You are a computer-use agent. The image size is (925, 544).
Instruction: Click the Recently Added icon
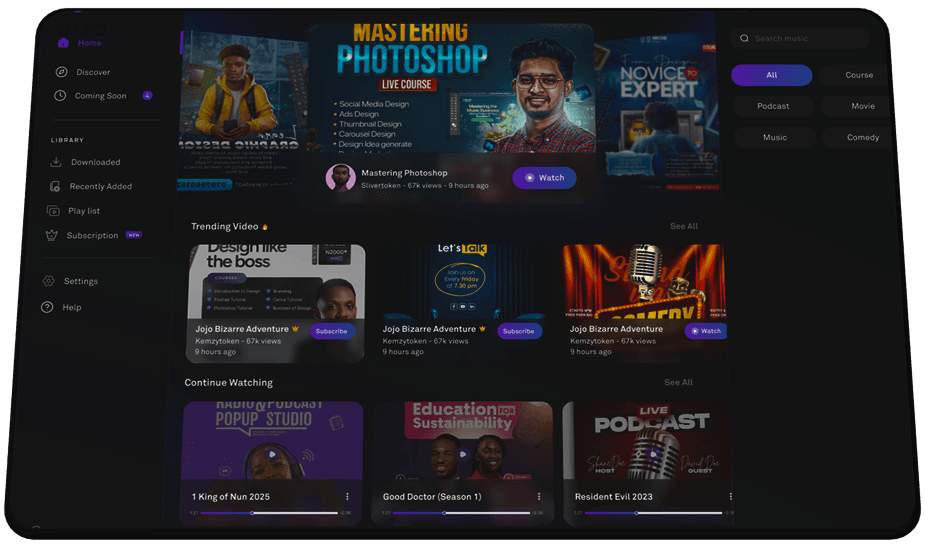click(55, 186)
